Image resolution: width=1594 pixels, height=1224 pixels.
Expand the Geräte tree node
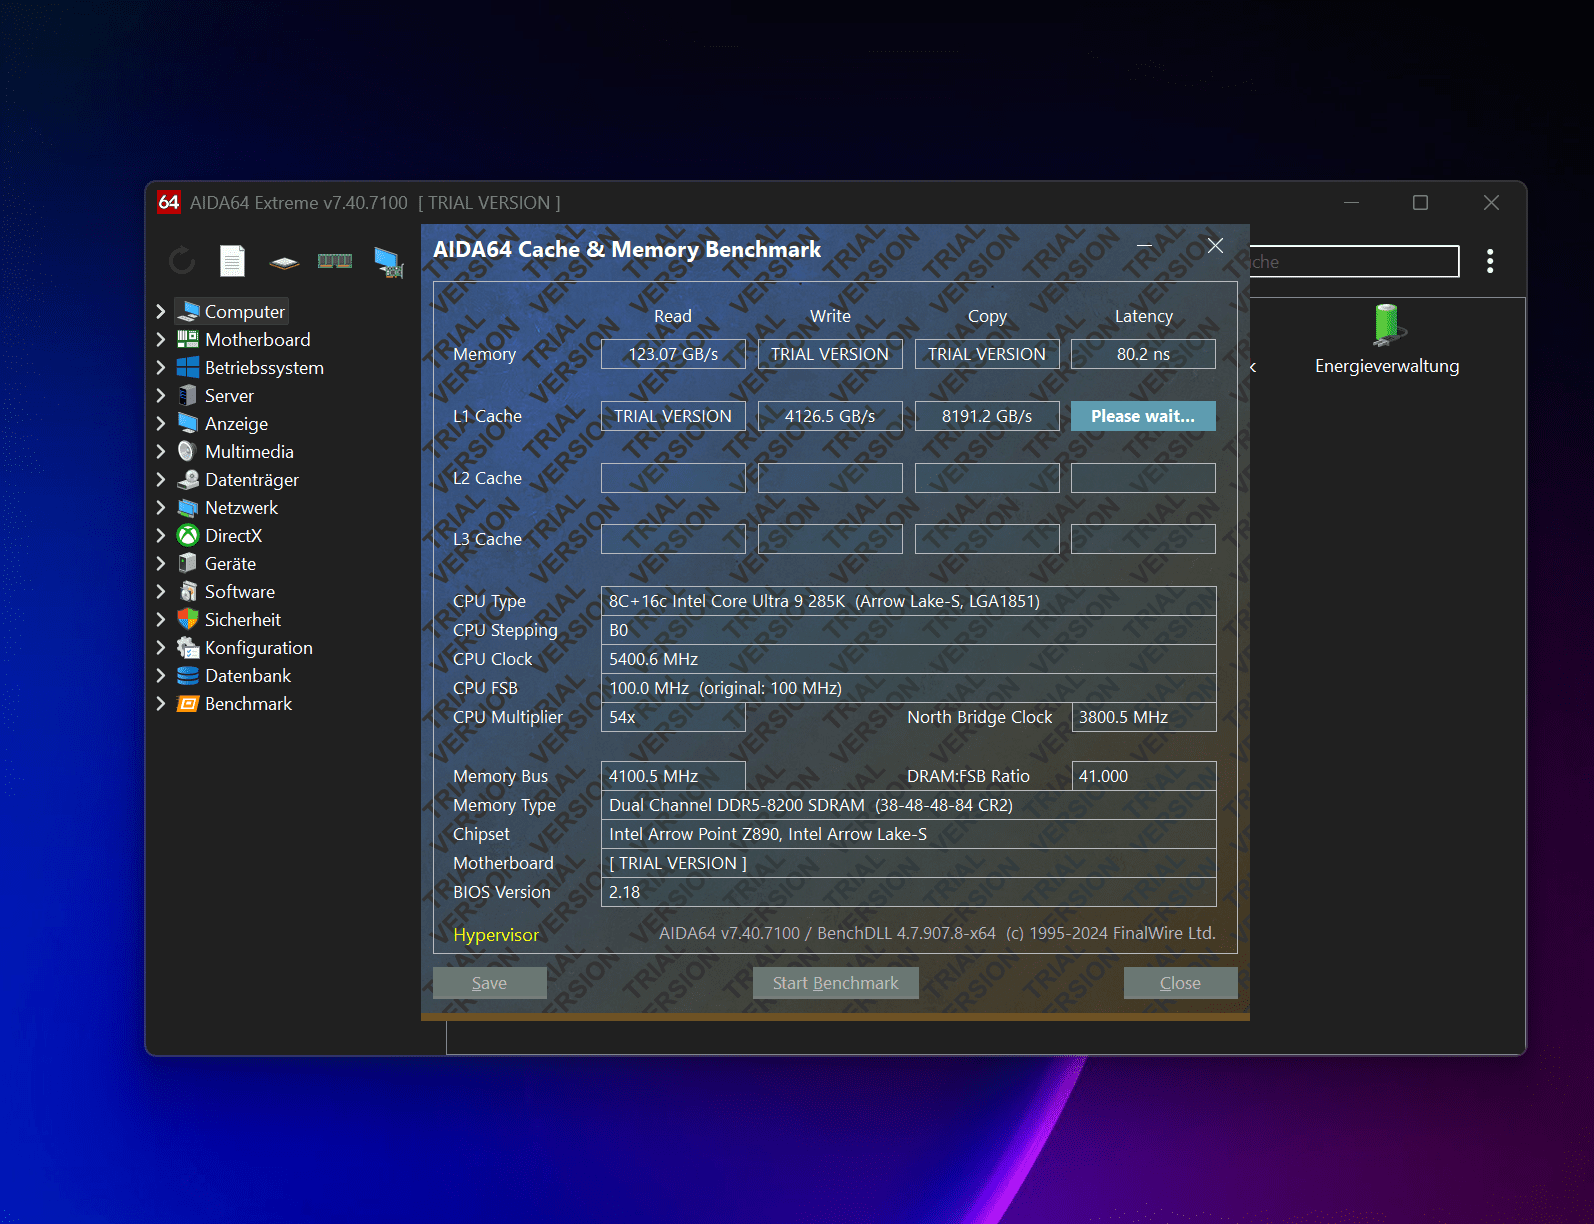pos(161,564)
